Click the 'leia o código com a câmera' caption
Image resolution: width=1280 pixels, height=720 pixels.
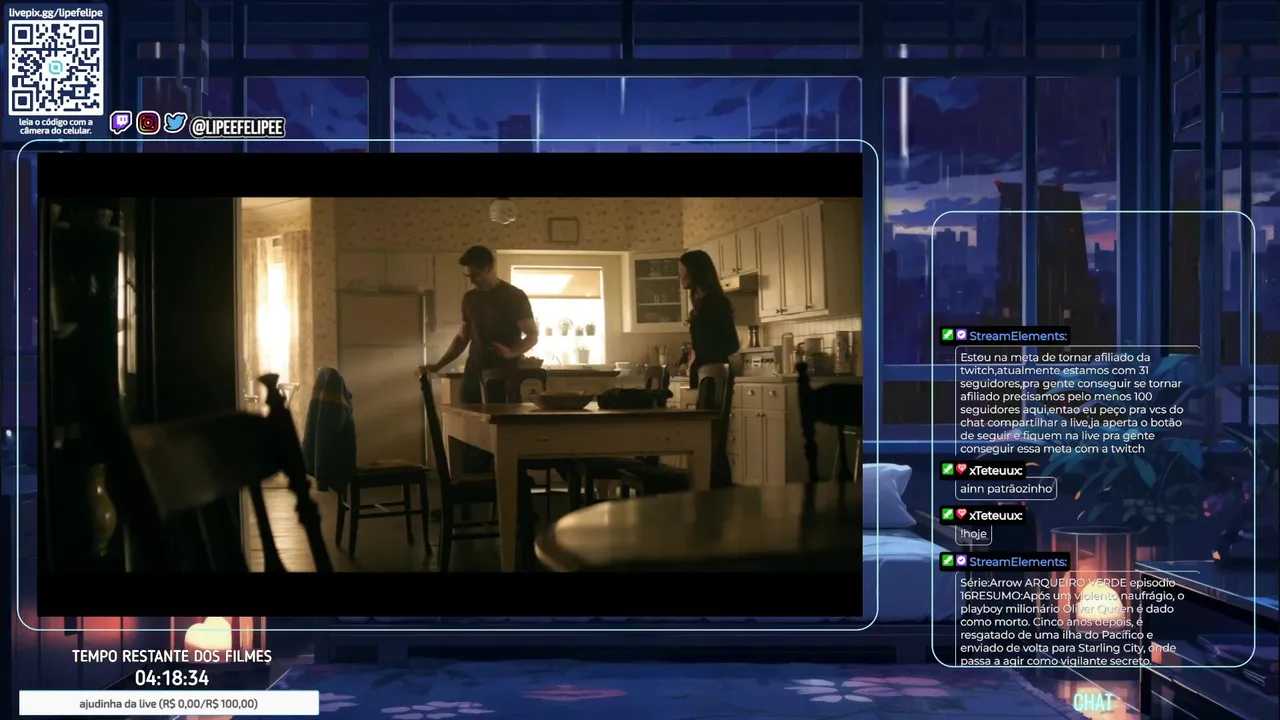click(56, 126)
